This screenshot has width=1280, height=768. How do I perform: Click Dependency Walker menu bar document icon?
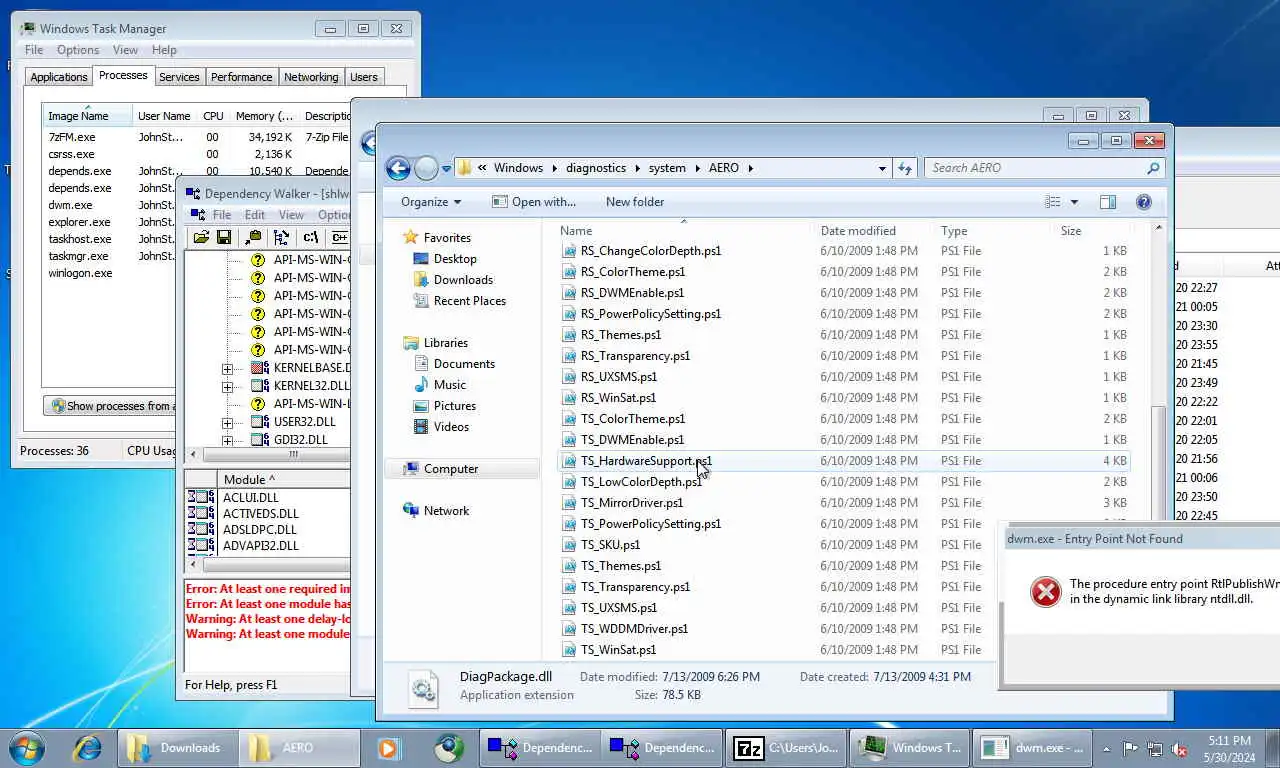pos(196,215)
